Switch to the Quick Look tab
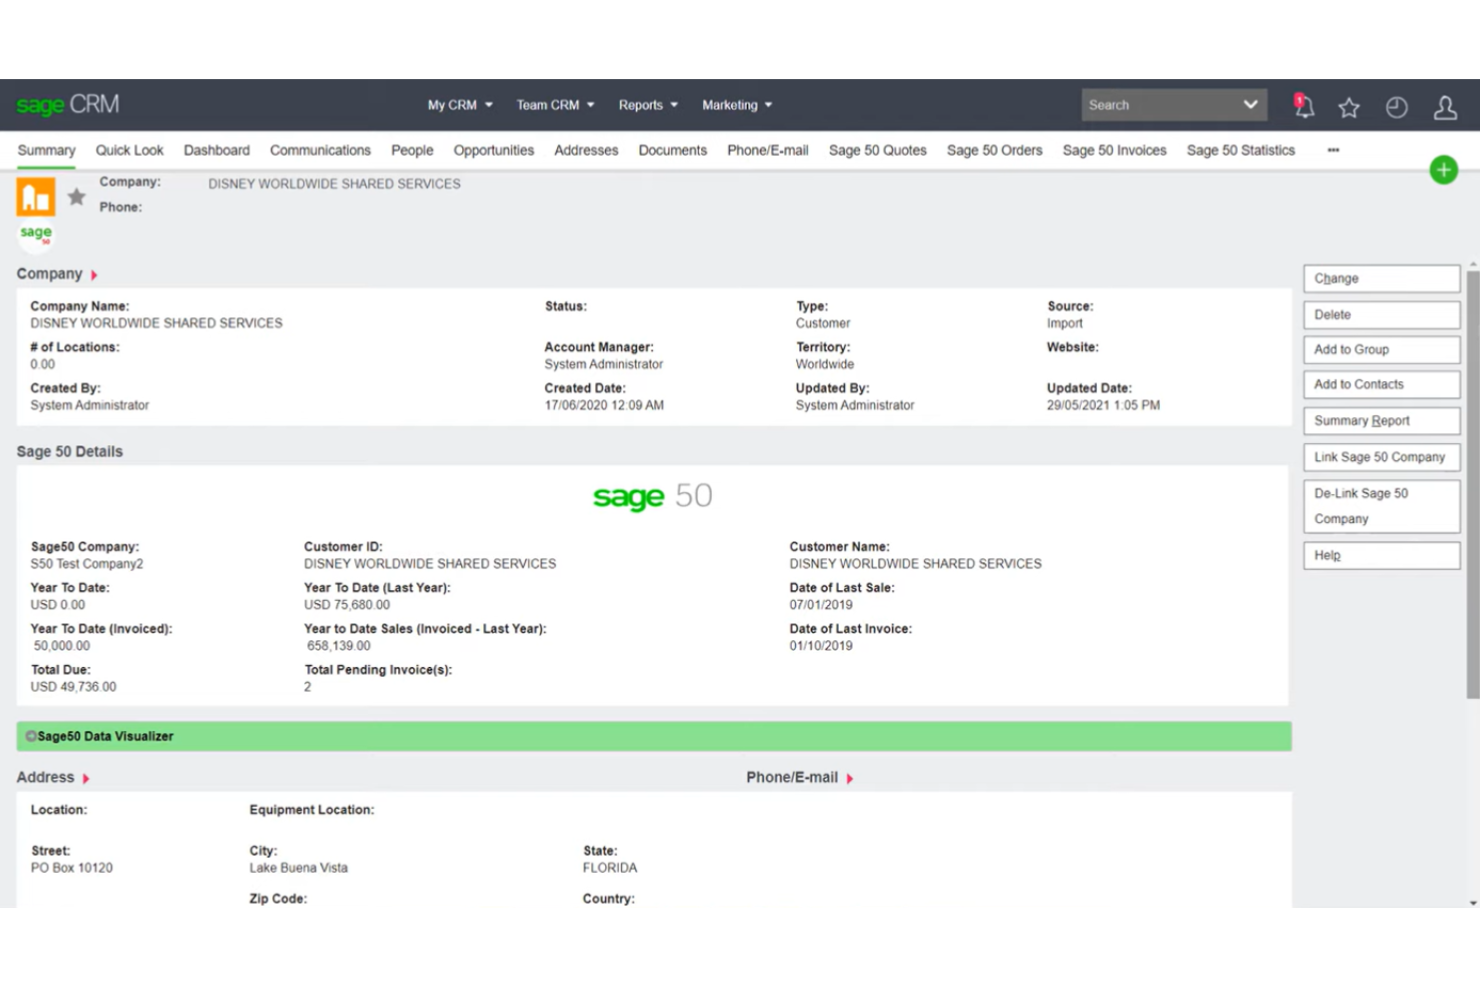The width and height of the screenshot is (1480, 987). [129, 150]
